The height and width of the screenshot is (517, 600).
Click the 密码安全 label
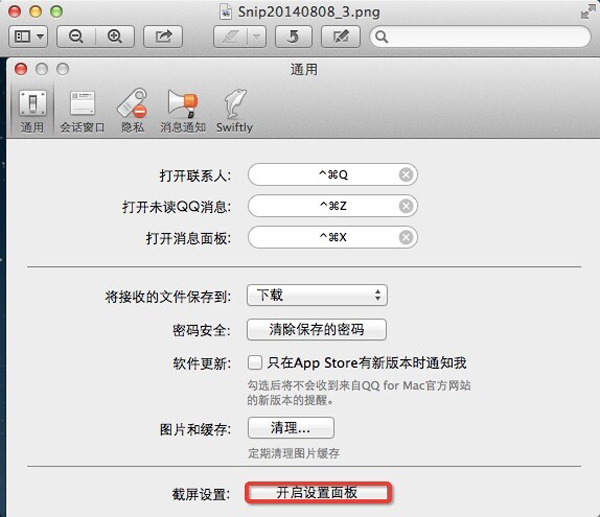pos(202,330)
